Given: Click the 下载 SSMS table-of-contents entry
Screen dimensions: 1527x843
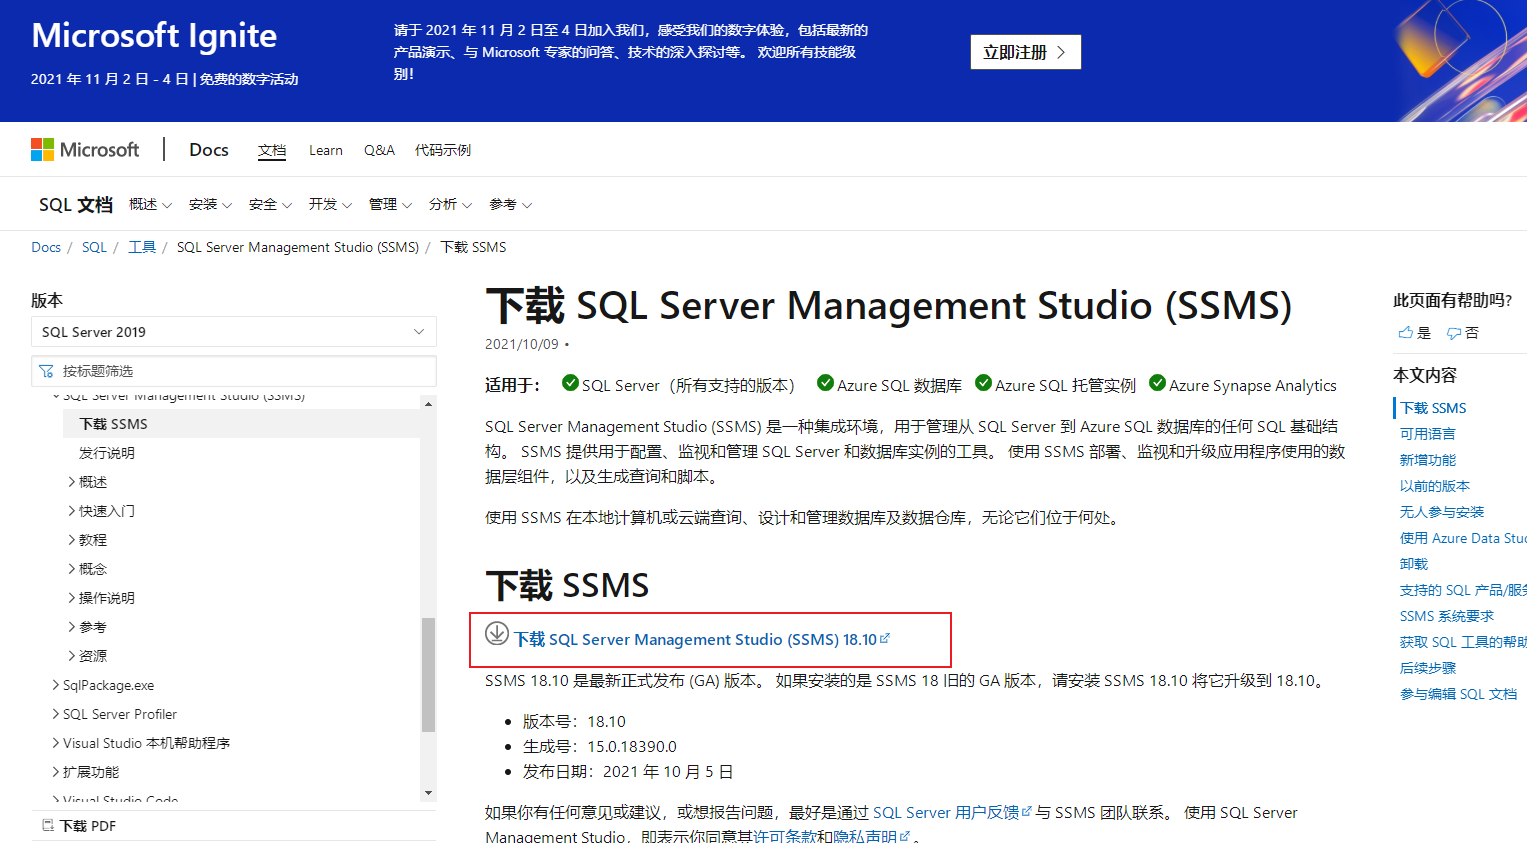Looking at the screenshot, I should tap(1433, 408).
